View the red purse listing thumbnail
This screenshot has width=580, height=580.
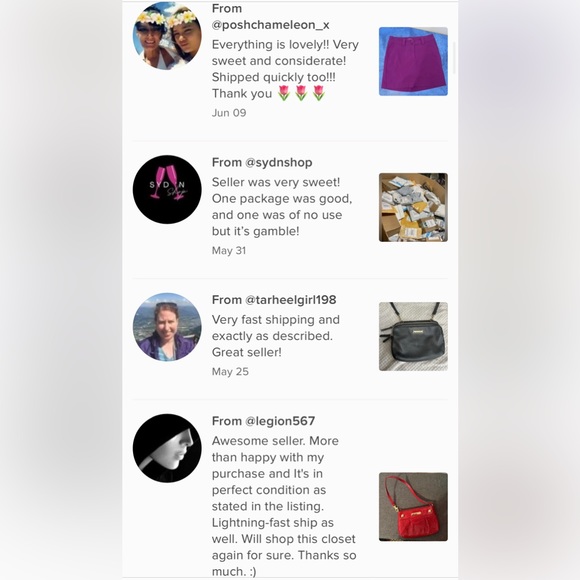(x=413, y=507)
